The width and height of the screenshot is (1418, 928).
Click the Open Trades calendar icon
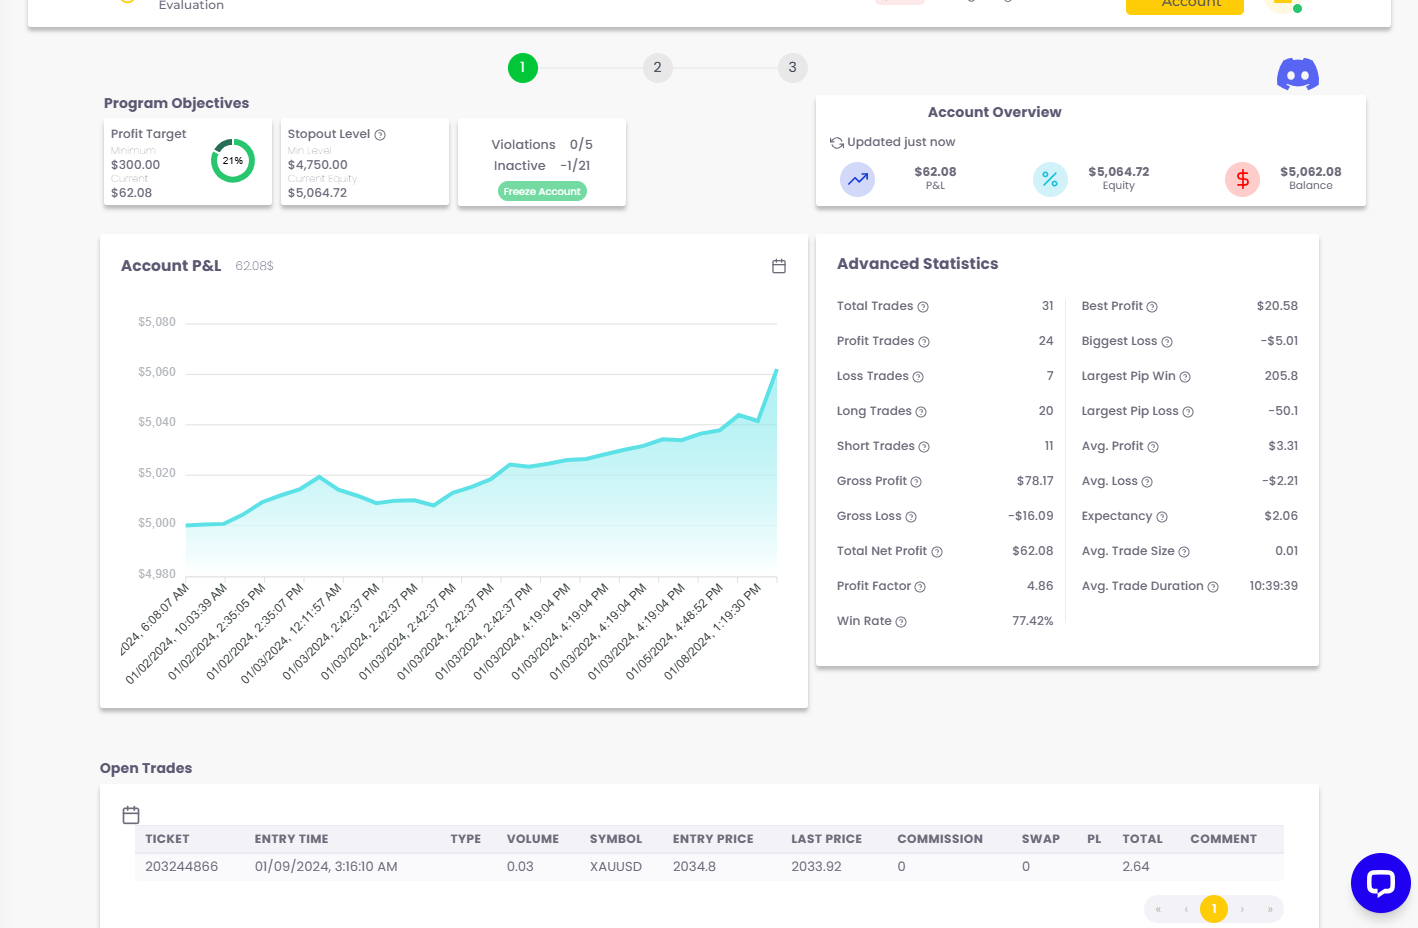pyautogui.click(x=131, y=815)
